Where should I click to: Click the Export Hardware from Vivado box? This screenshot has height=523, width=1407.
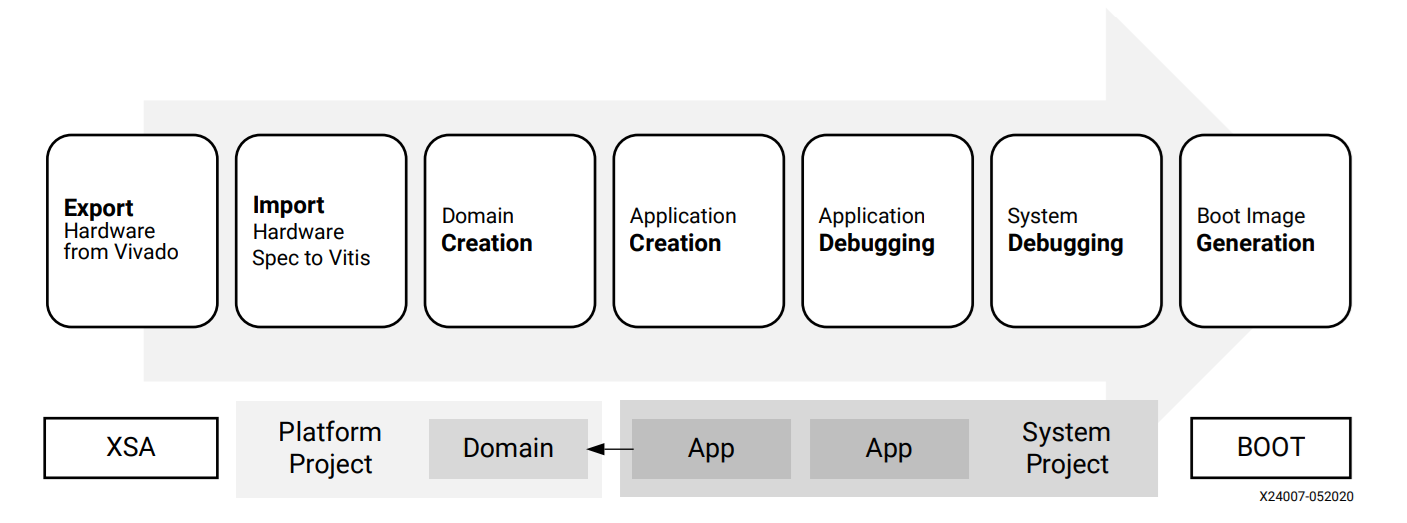click(x=132, y=231)
